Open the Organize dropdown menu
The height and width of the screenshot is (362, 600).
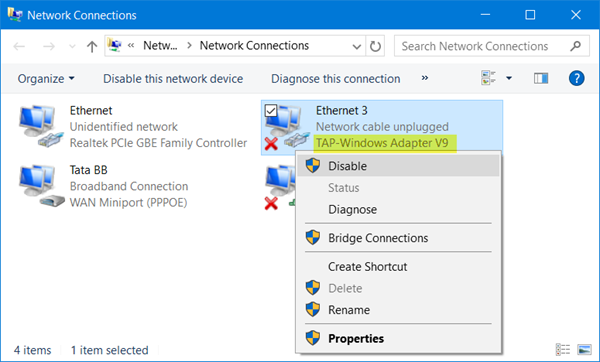[46, 79]
